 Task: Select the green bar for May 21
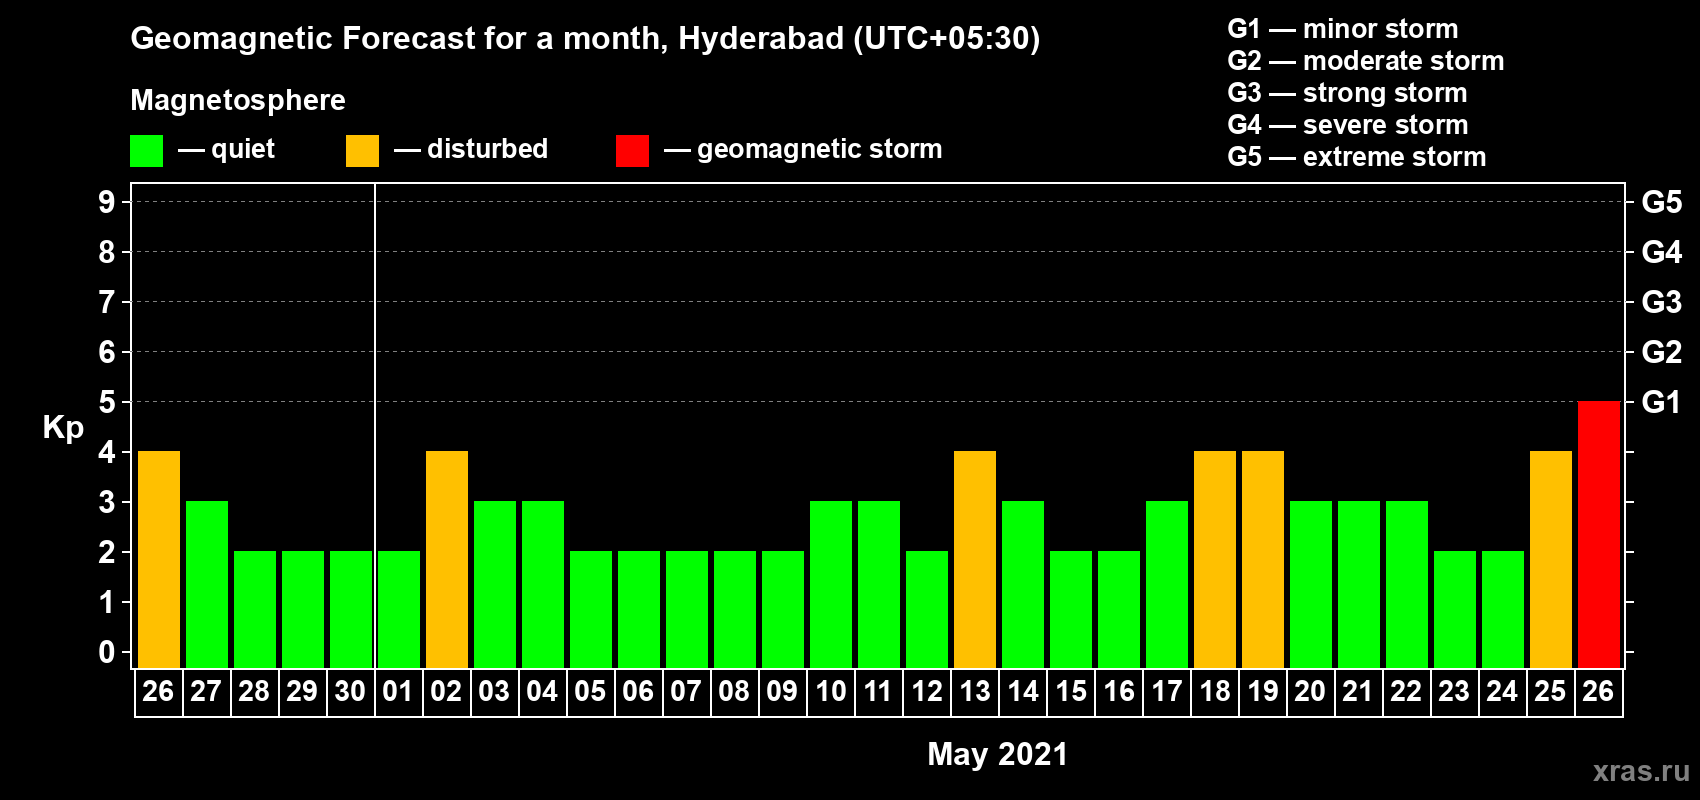pyautogui.click(x=1359, y=585)
